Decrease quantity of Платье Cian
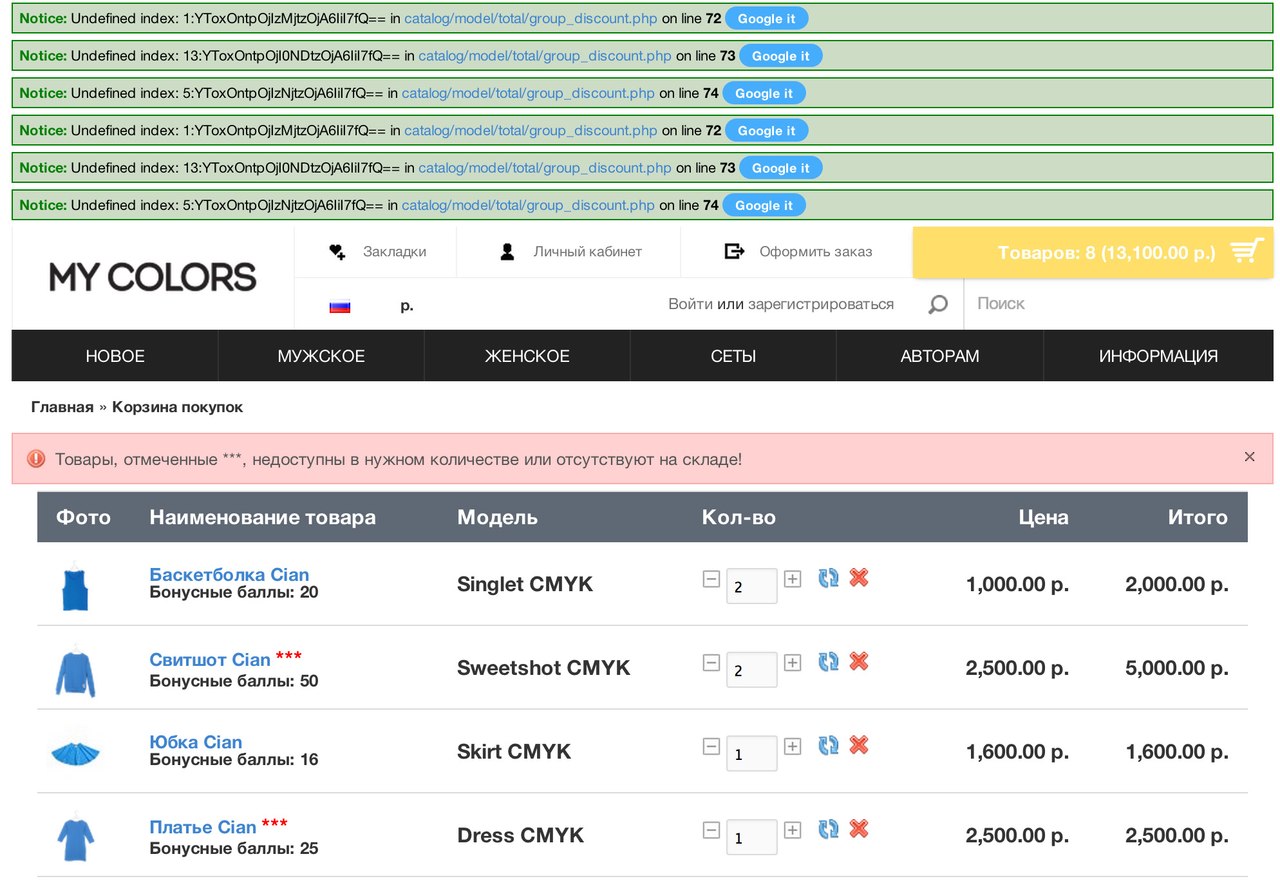This screenshot has width=1280, height=890. [x=711, y=830]
